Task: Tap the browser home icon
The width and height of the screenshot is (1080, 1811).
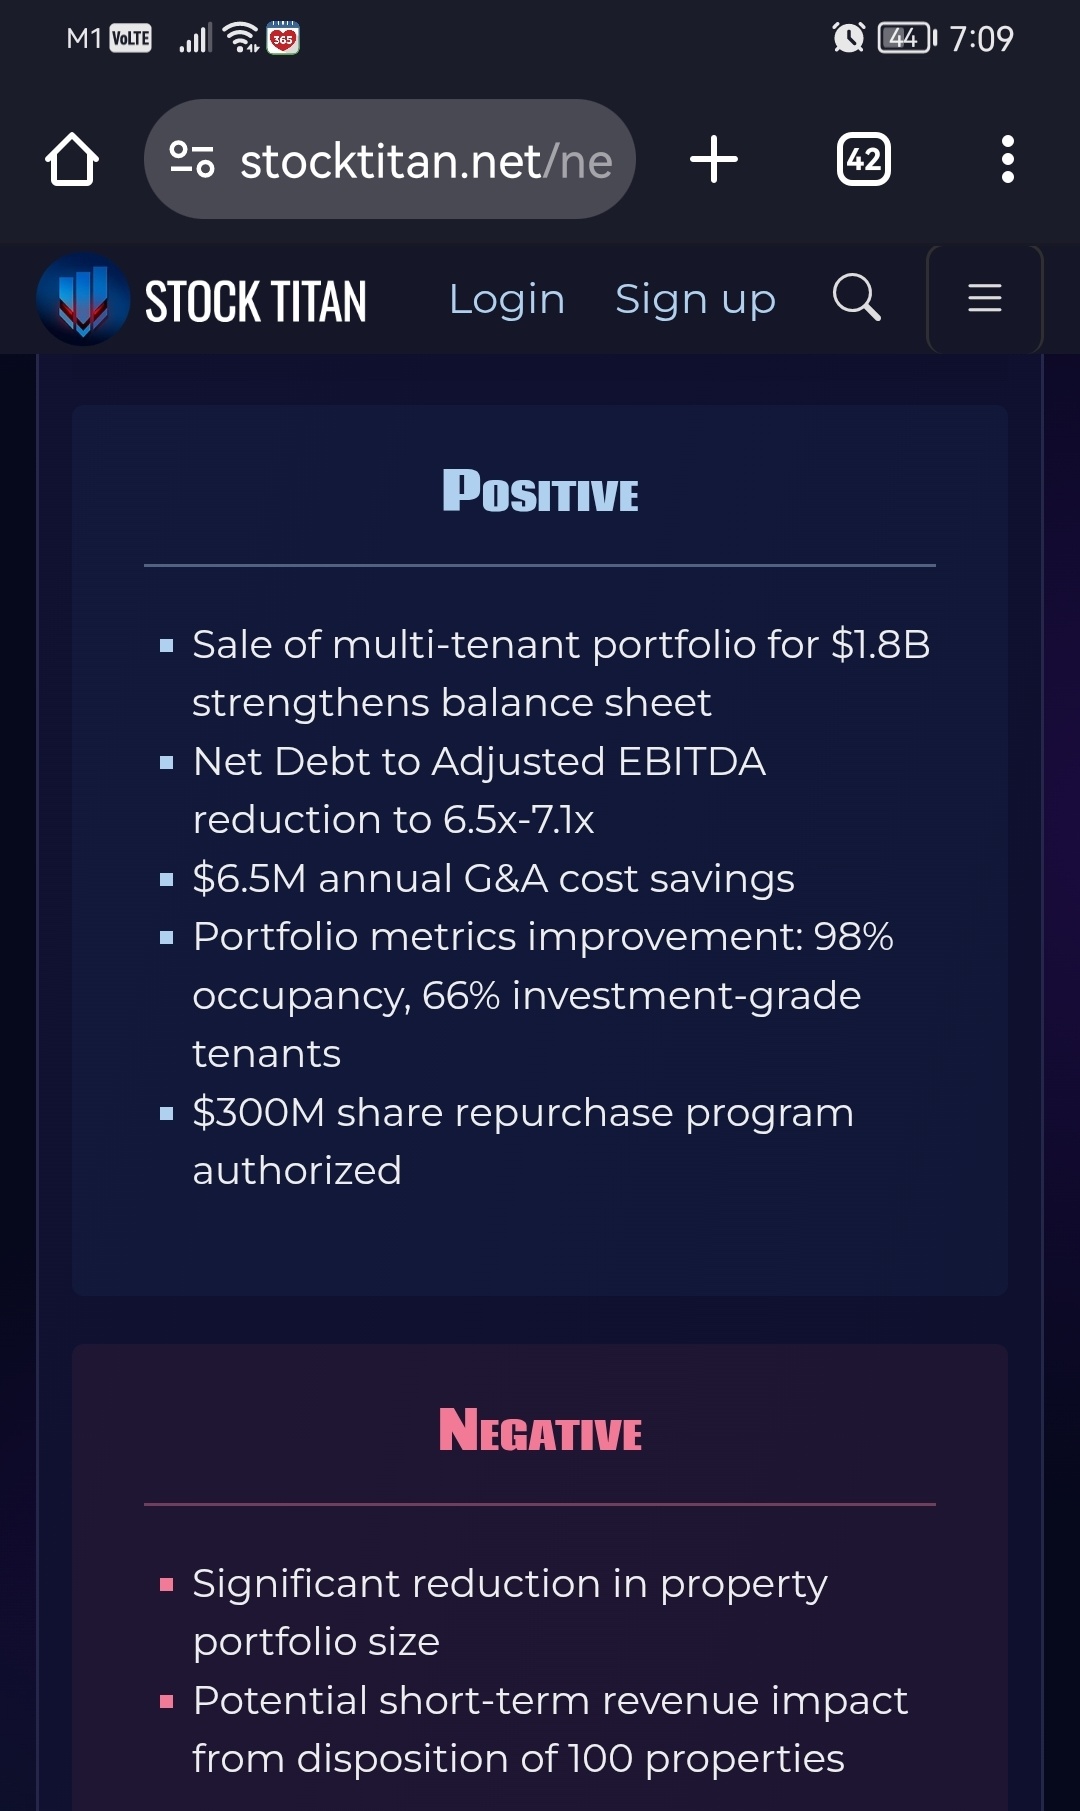Action: [72, 159]
